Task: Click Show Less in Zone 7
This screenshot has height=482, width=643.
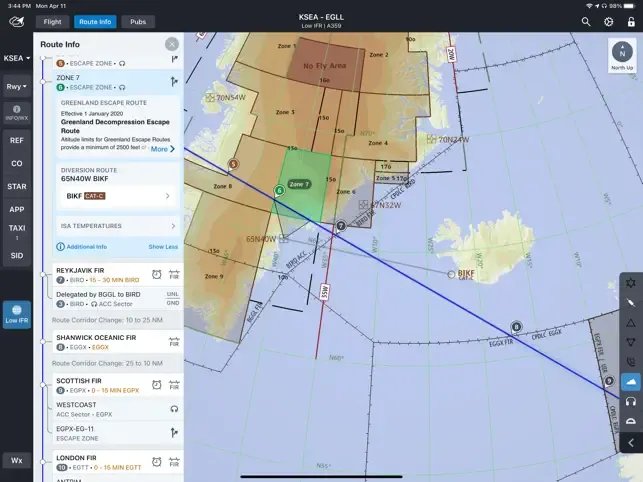Action: point(163,247)
